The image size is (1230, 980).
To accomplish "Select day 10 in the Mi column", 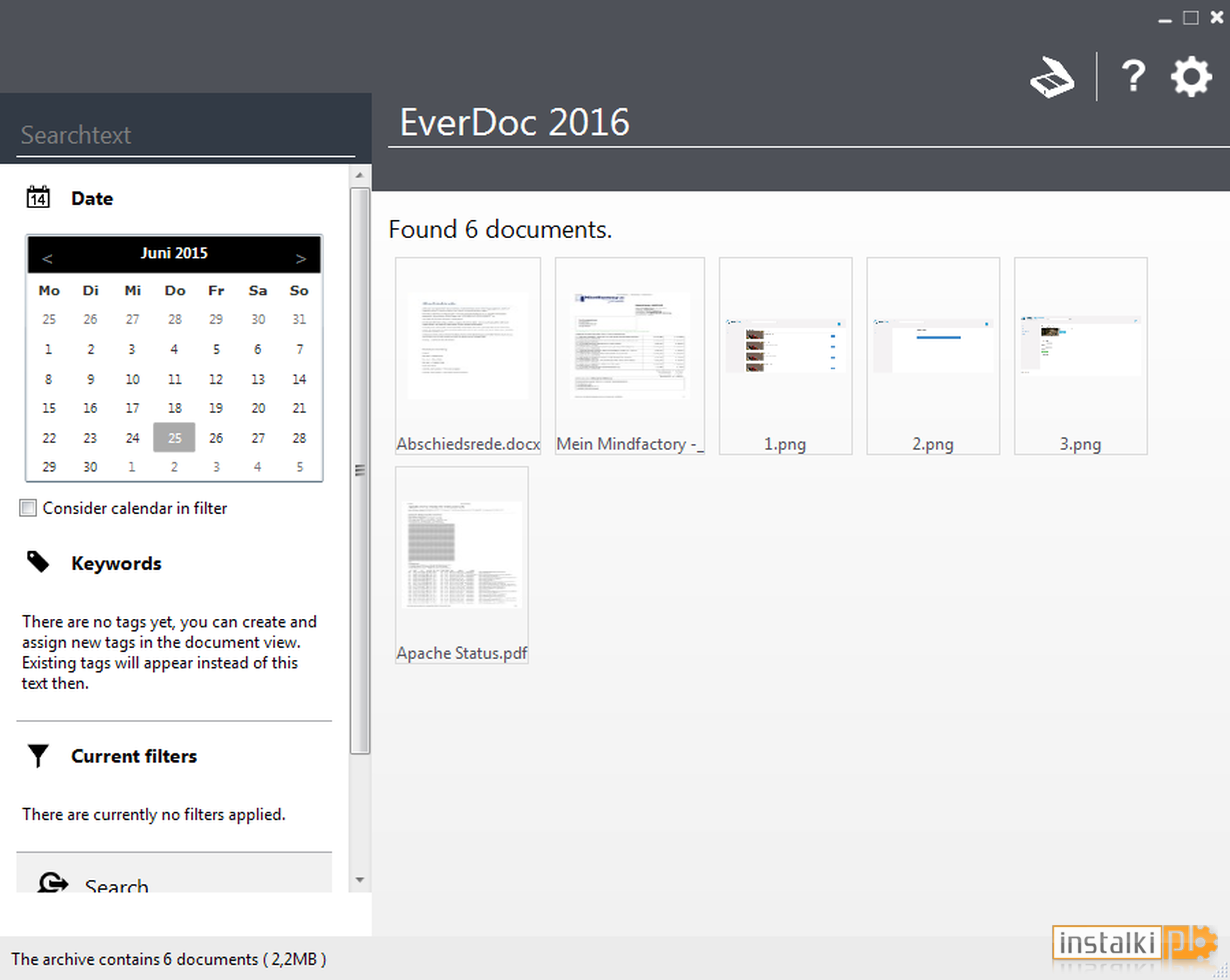I will click(133, 379).
